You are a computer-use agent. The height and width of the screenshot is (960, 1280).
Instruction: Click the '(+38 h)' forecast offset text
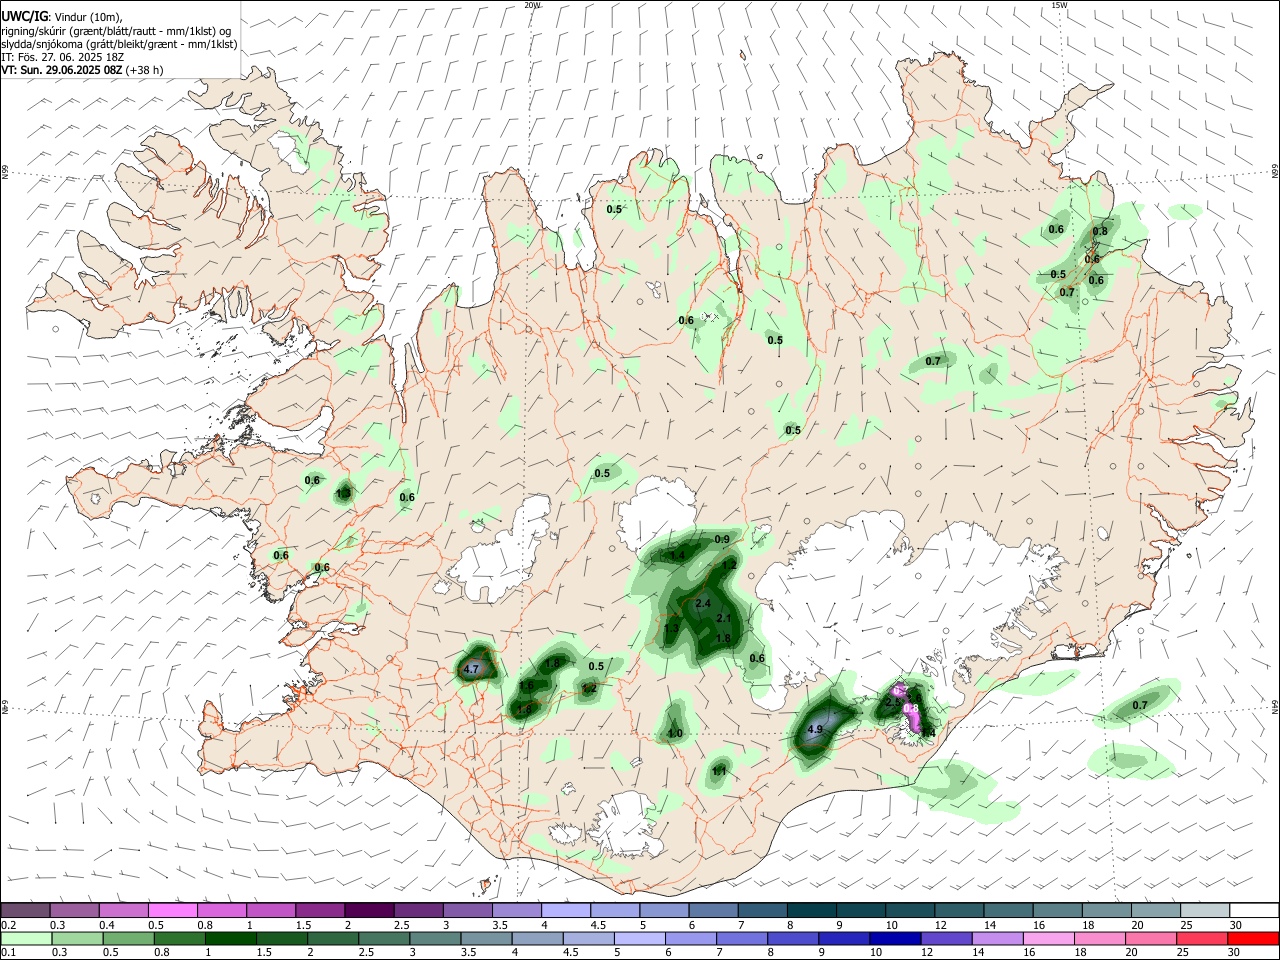tap(144, 70)
